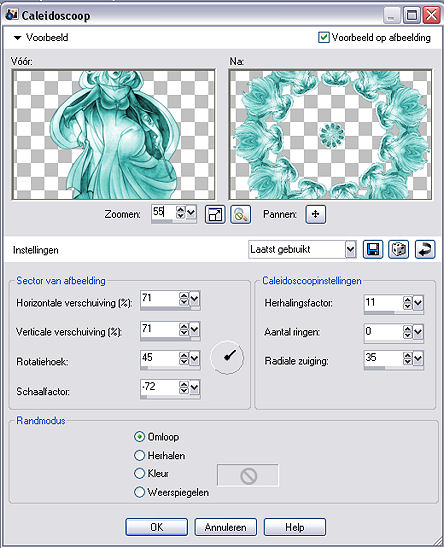Confirm with the OK button
The height and width of the screenshot is (548, 444).
click(156, 527)
